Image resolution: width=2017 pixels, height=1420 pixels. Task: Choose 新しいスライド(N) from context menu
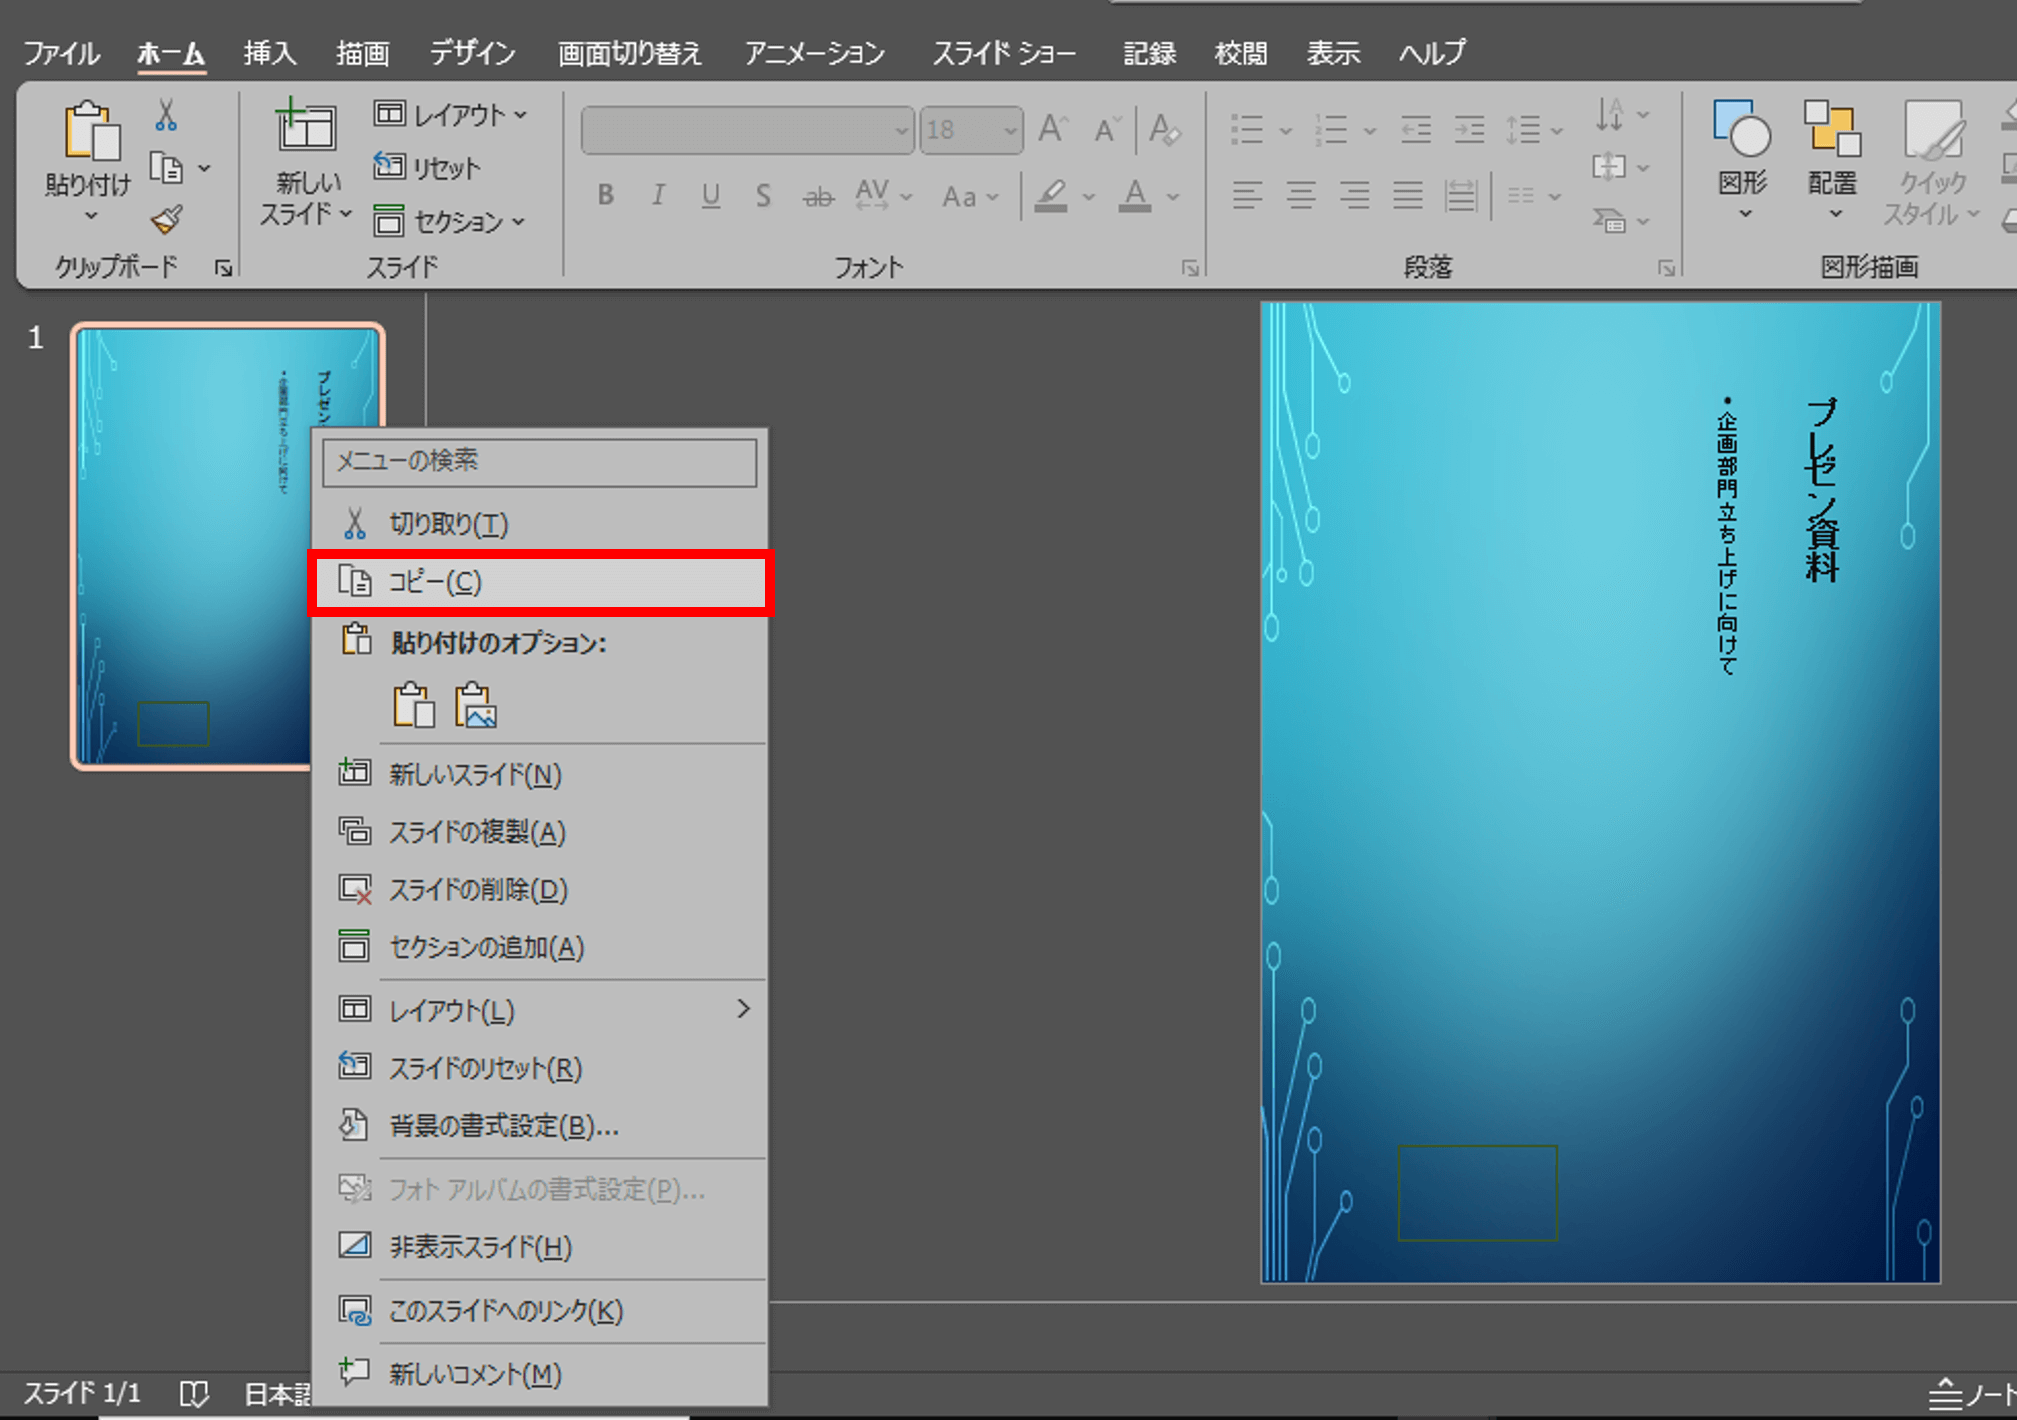point(541,774)
